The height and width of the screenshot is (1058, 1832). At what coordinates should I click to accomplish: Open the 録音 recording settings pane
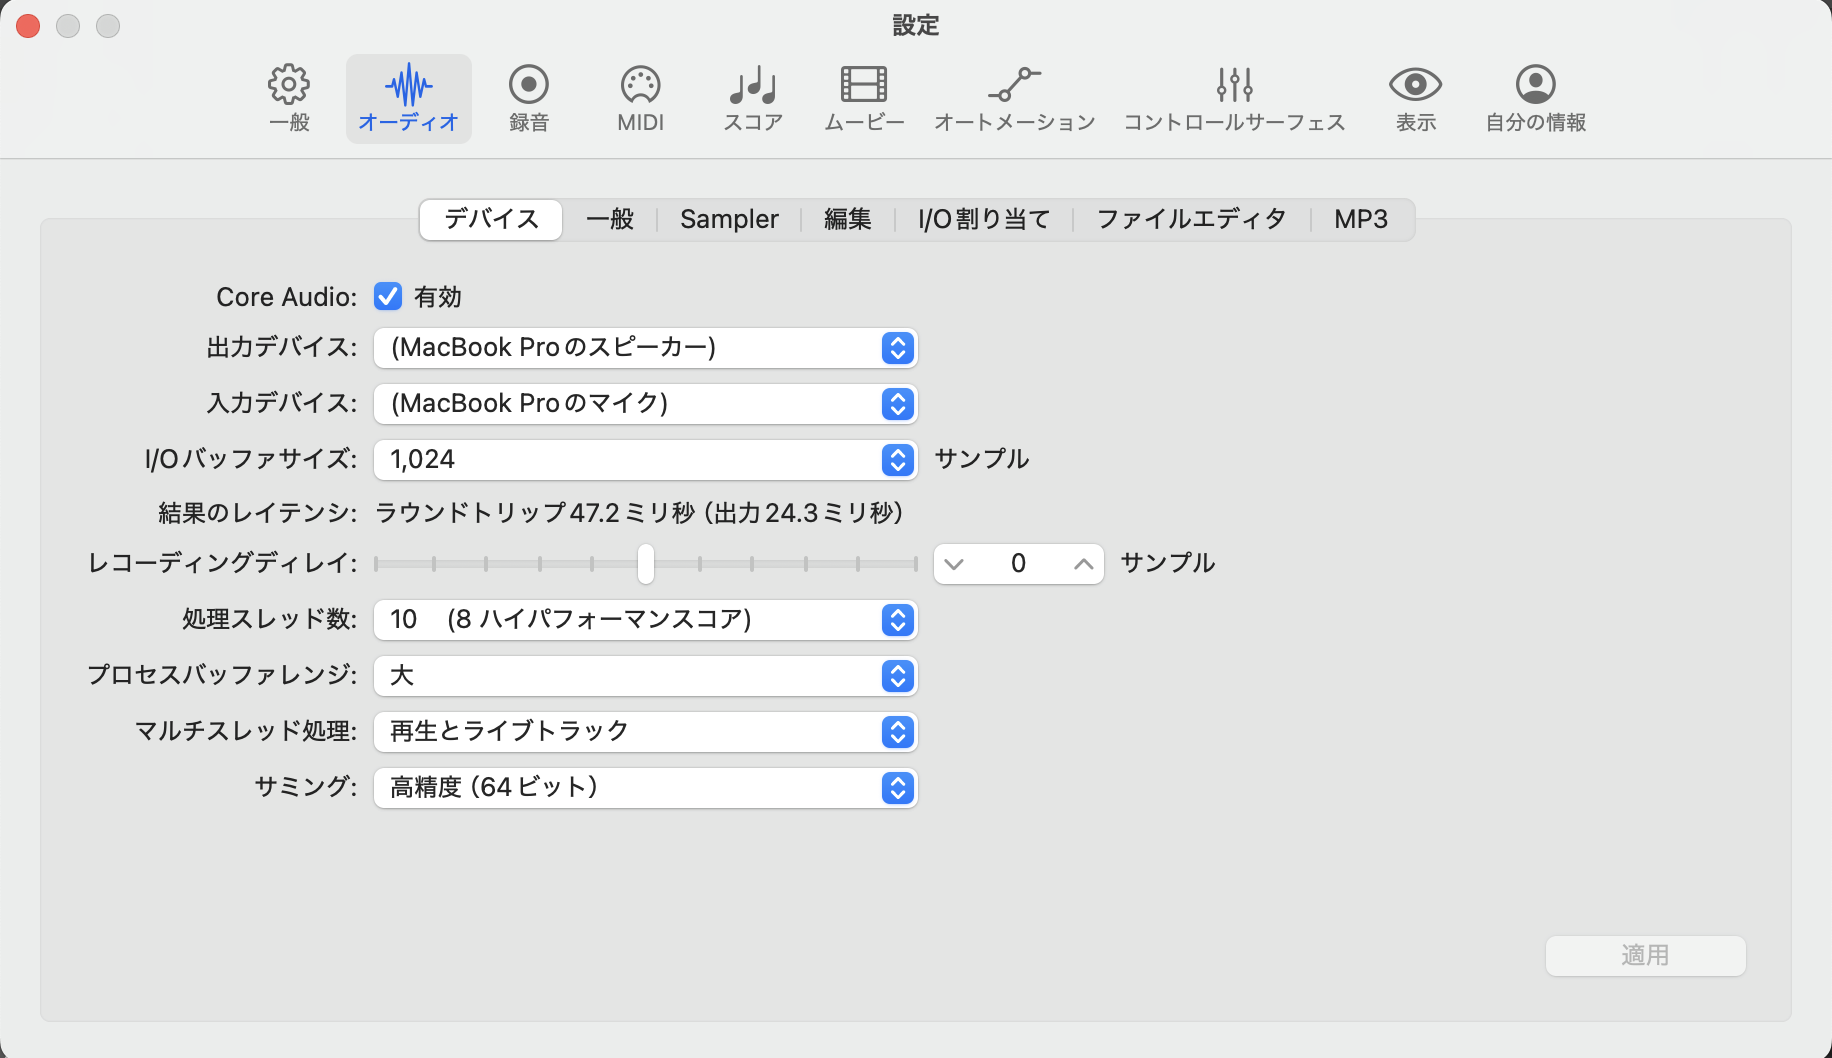pyautogui.click(x=529, y=98)
